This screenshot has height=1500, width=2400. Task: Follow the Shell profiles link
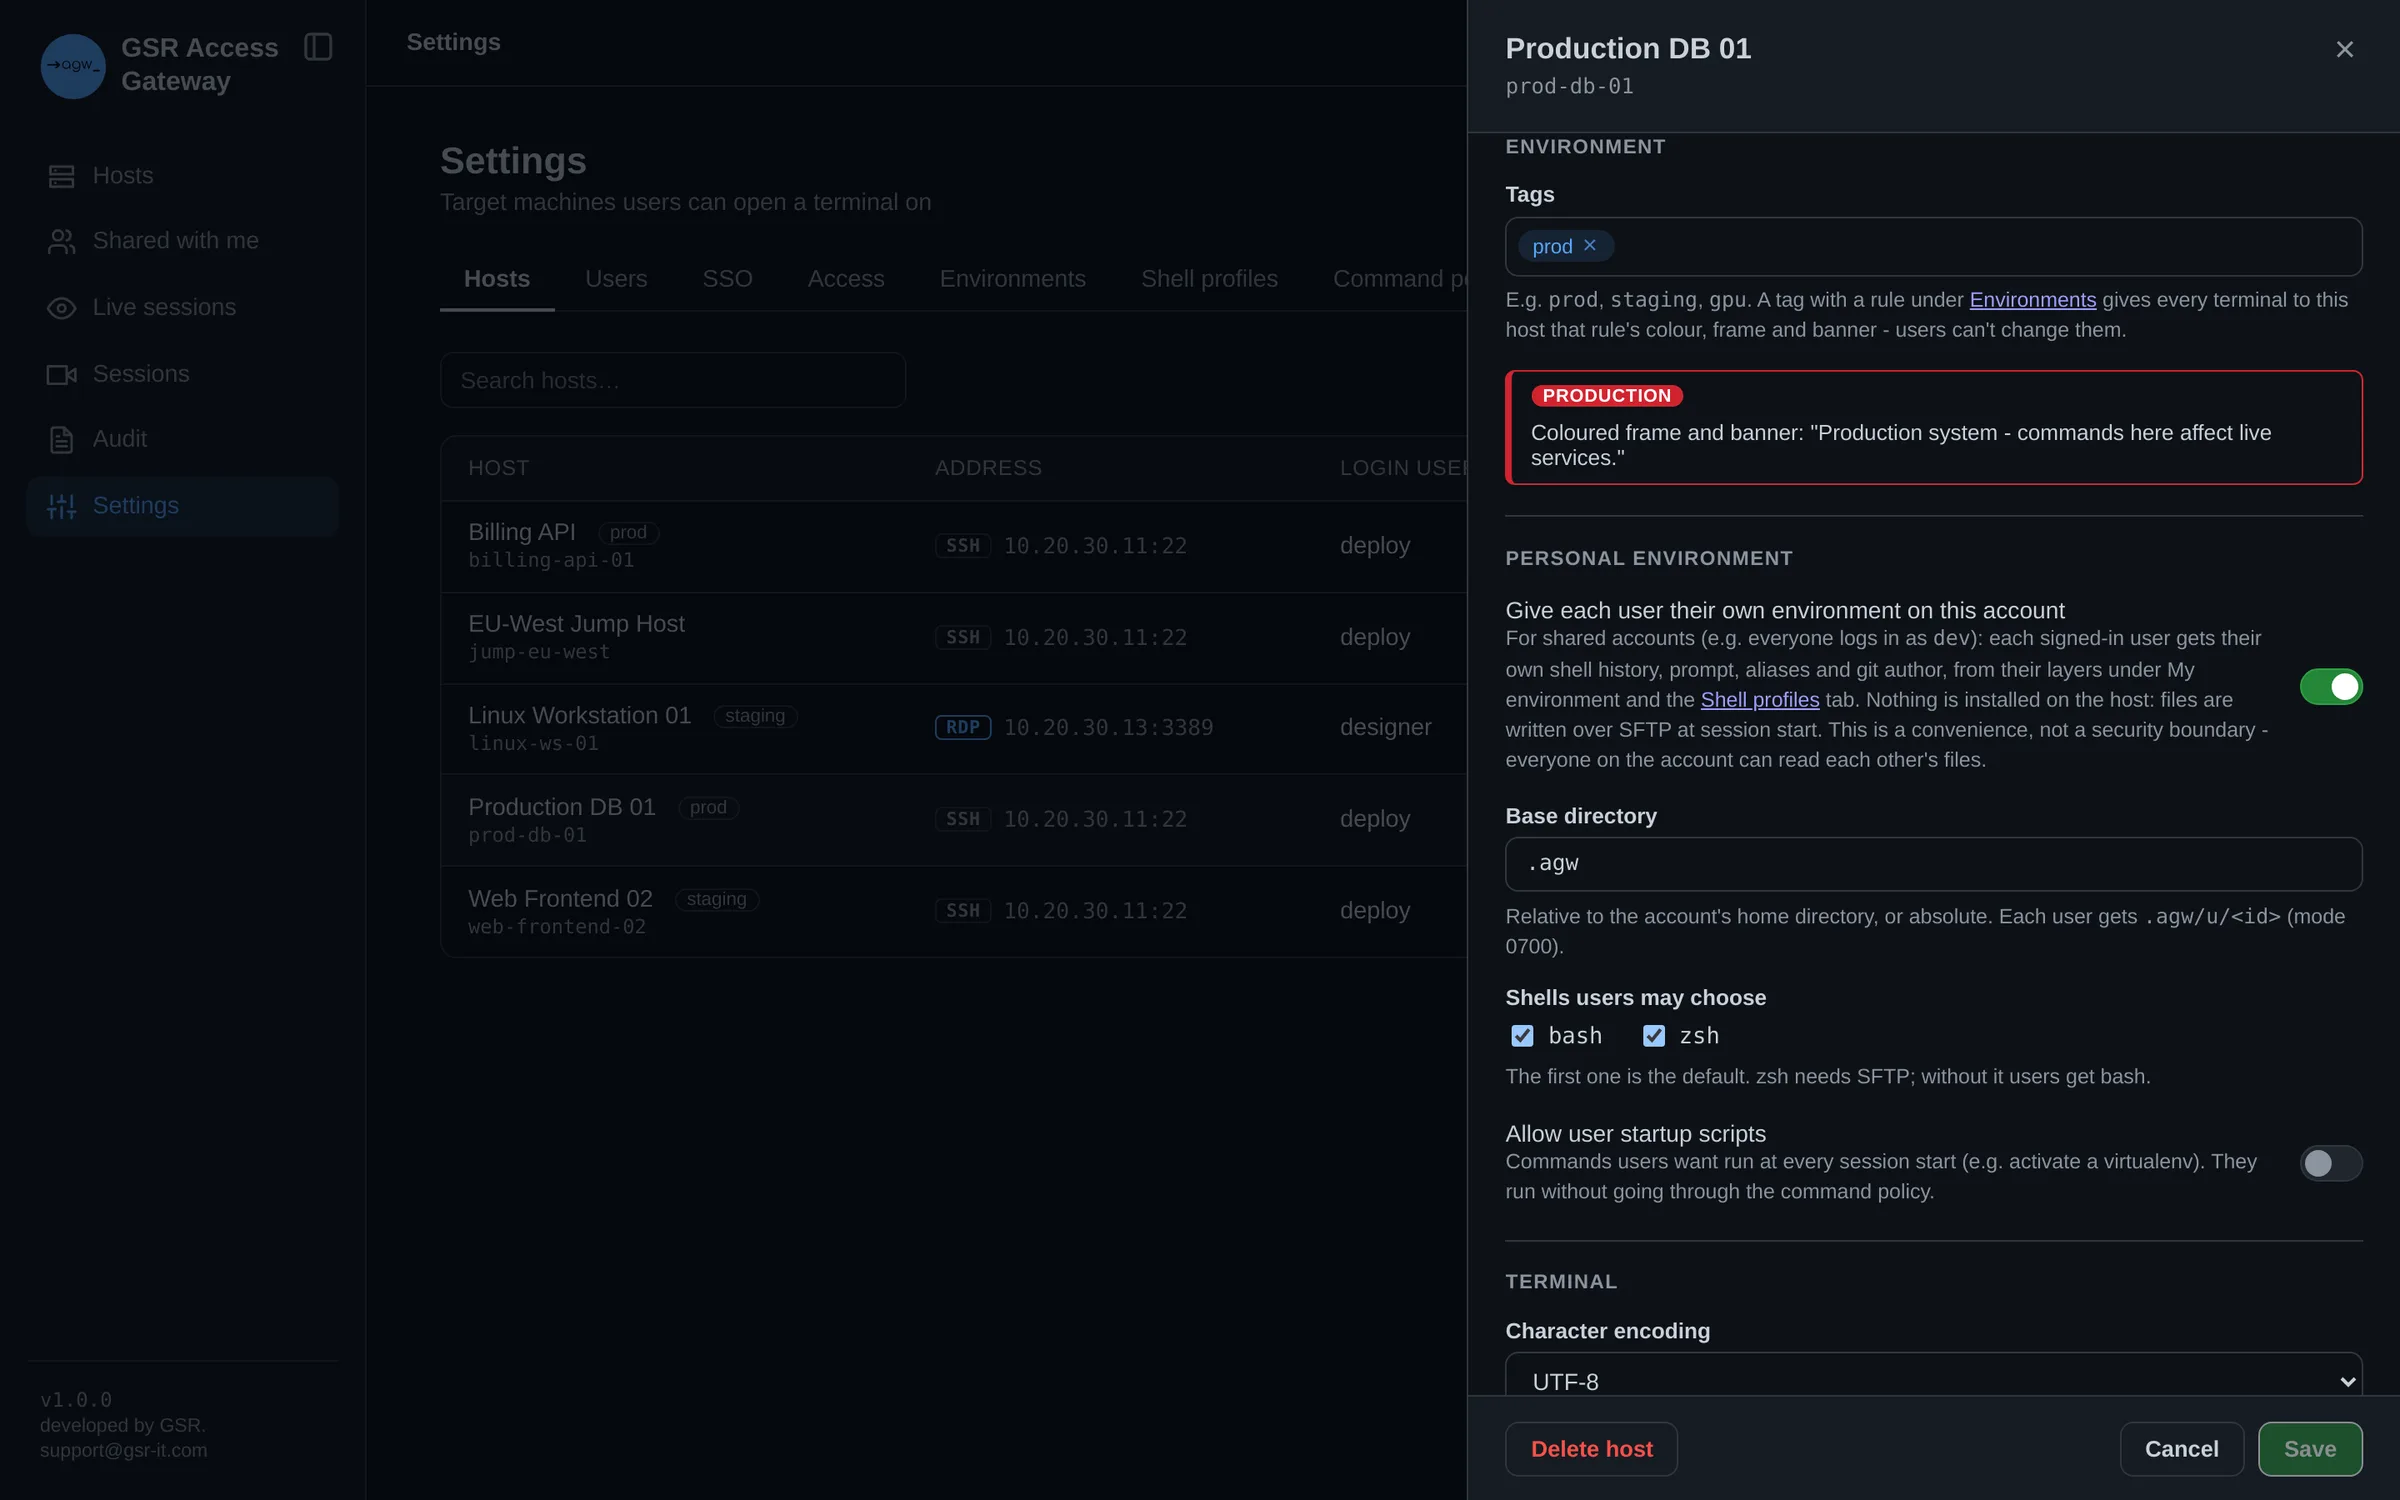1759,700
